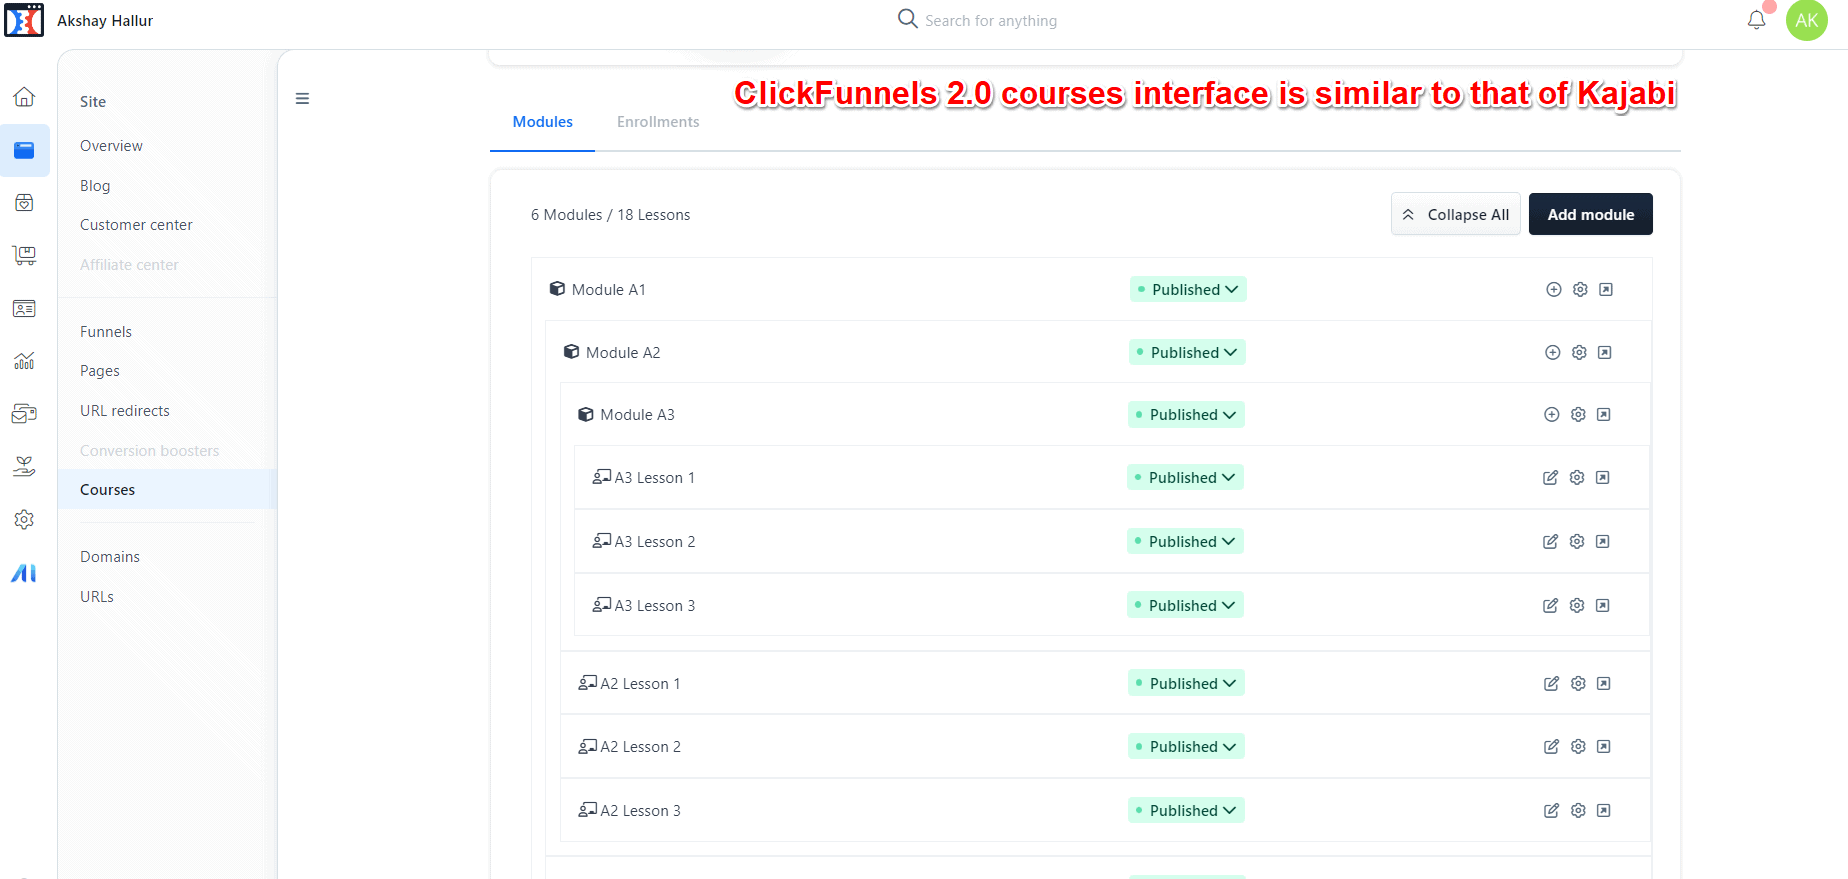Image resolution: width=1848 pixels, height=879 pixels.
Task: Preview A2 Lesson 3 in new window
Action: [x=1604, y=811]
